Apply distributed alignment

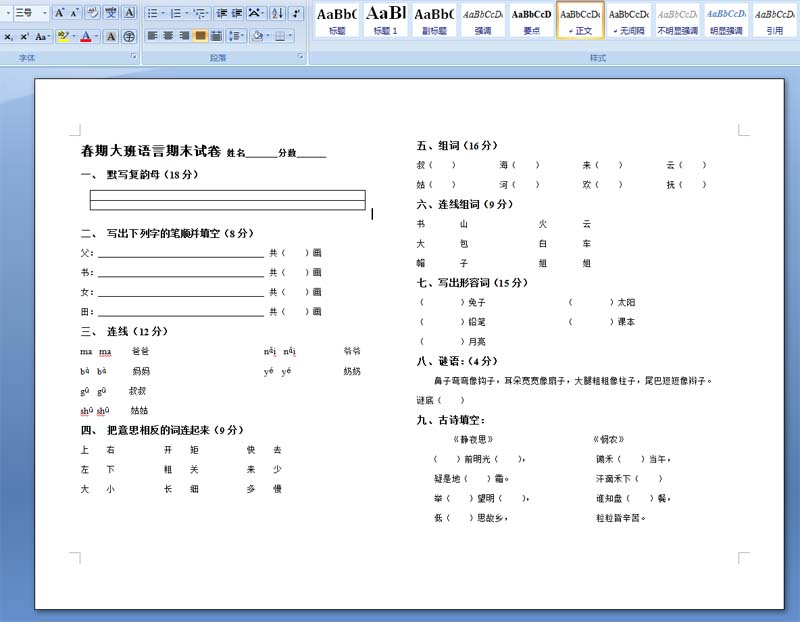[x=216, y=36]
